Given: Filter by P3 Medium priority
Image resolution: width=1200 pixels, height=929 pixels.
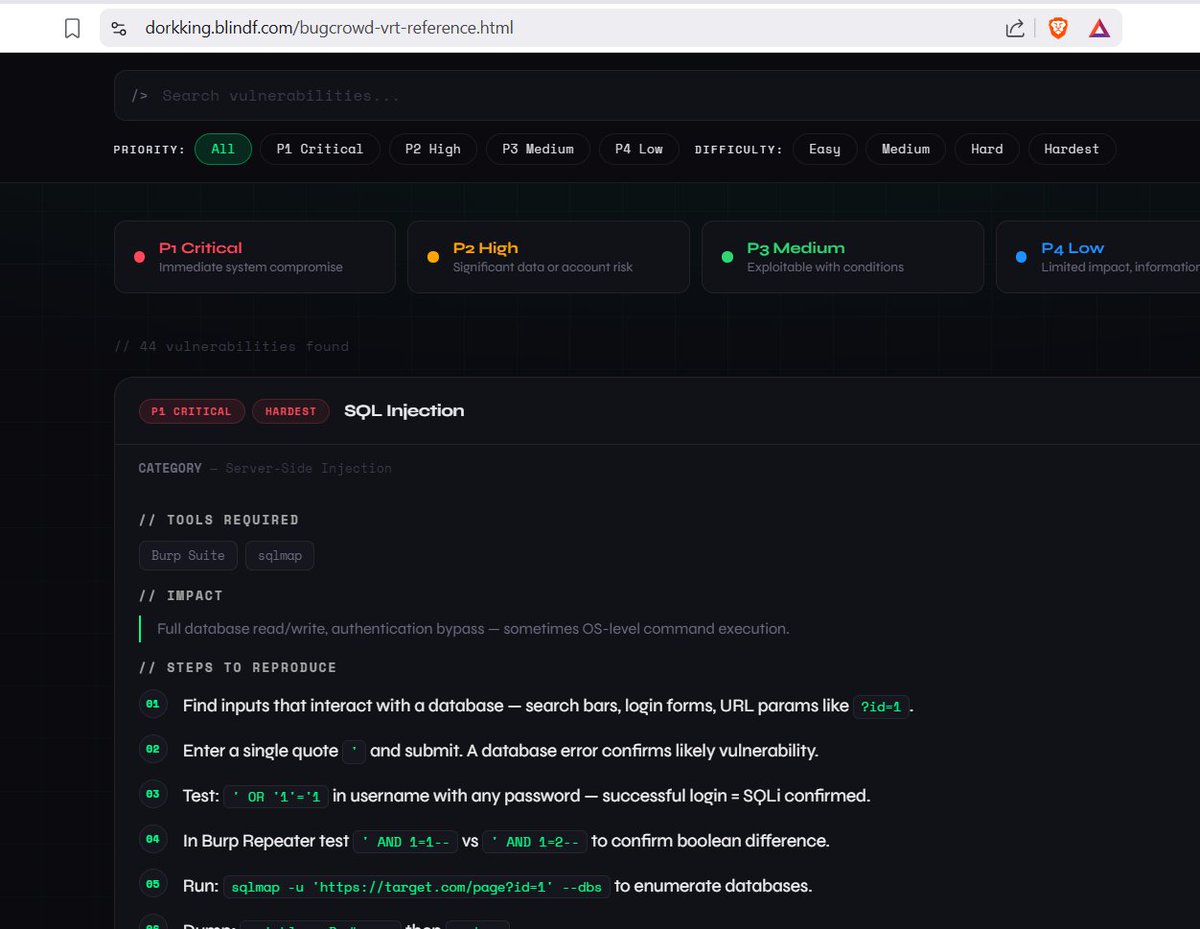Looking at the screenshot, I should pyautogui.click(x=538, y=149).
